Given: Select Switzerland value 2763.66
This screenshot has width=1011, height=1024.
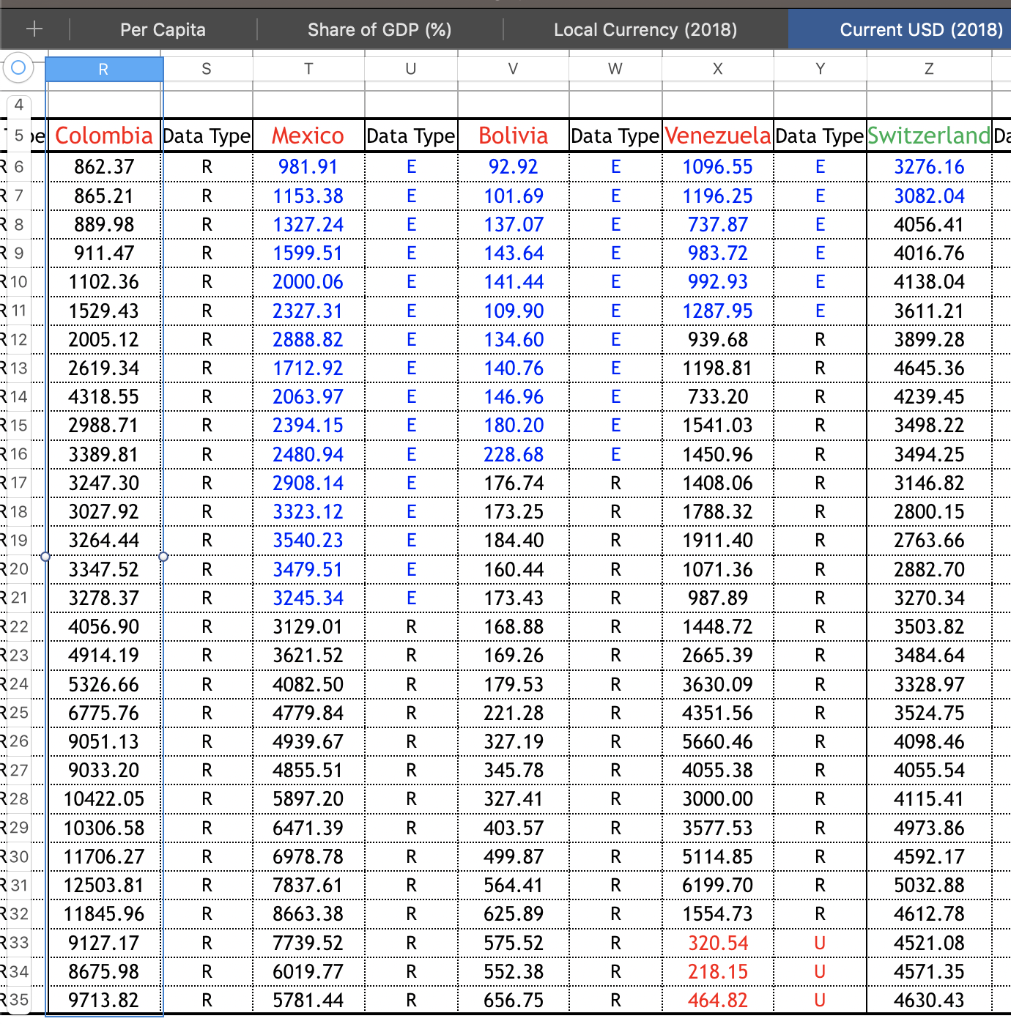Looking at the screenshot, I should 929,541.
